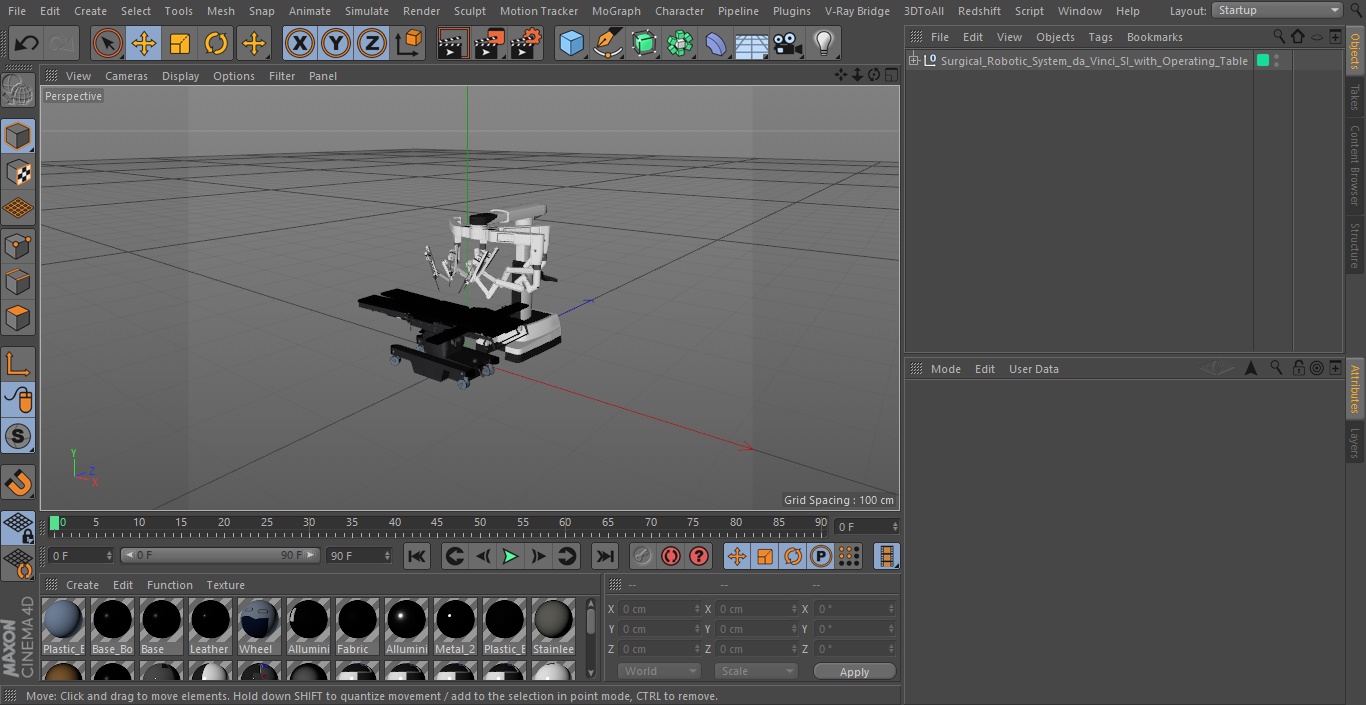Activate the Rotate tool
Image resolution: width=1366 pixels, height=705 pixels.
[x=216, y=43]
